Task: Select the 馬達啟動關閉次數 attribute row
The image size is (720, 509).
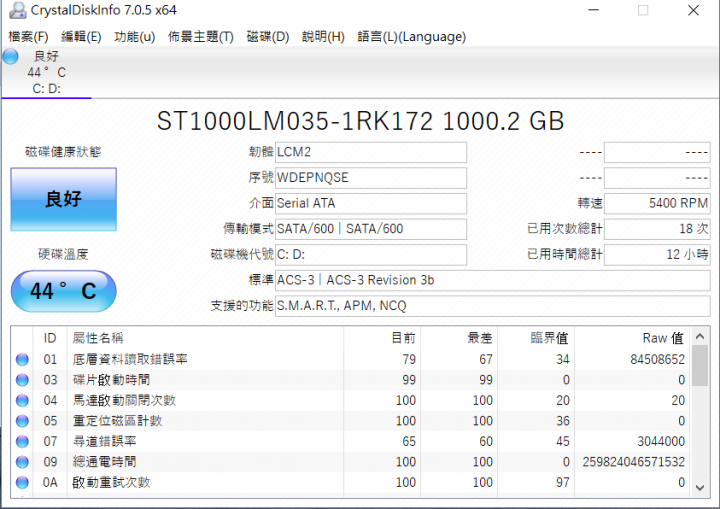Action: [x=350, y=401]
